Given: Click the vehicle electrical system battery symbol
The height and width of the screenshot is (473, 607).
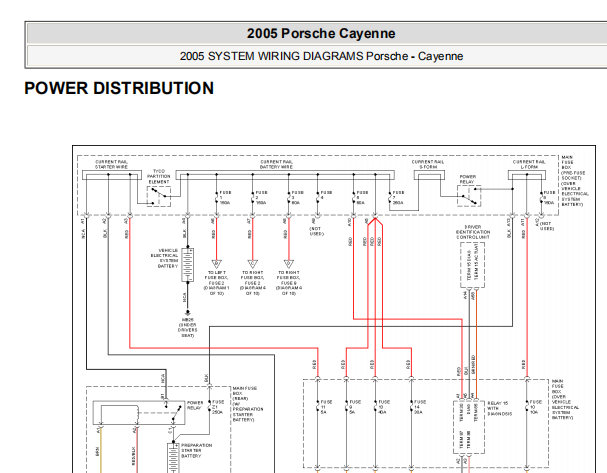Looking at the screenshot, I should pyautogui.click(x=188, y=265).
